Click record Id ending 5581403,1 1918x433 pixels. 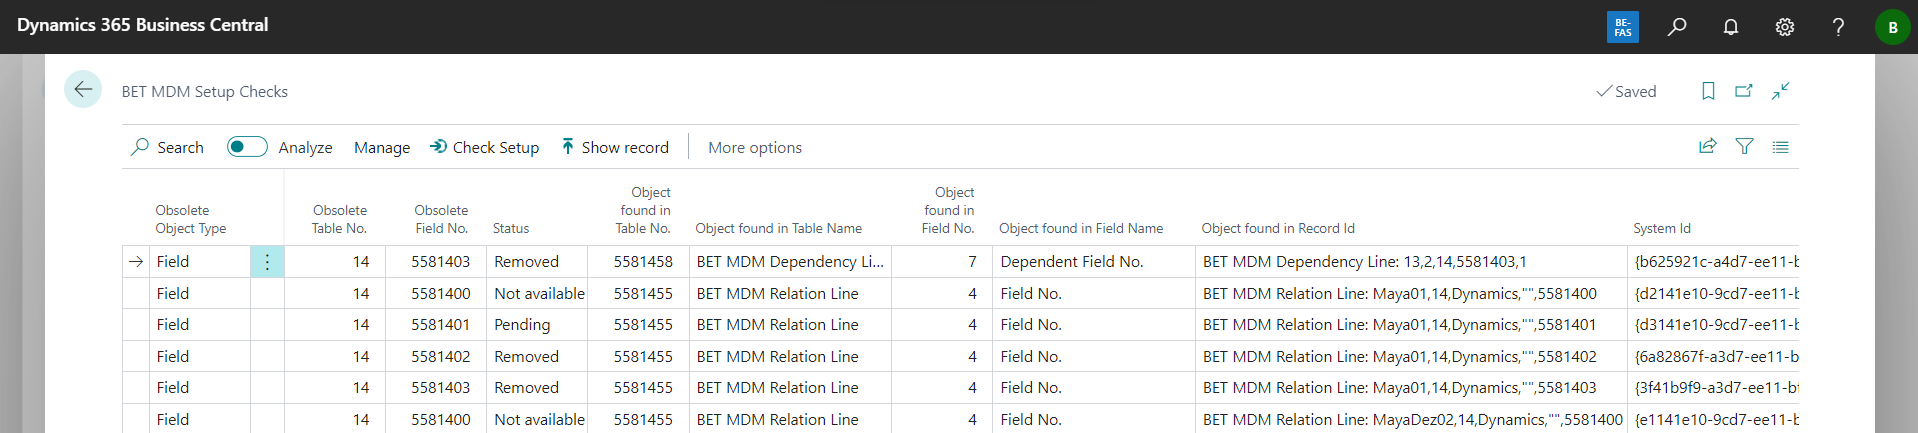coord(1411,262)
